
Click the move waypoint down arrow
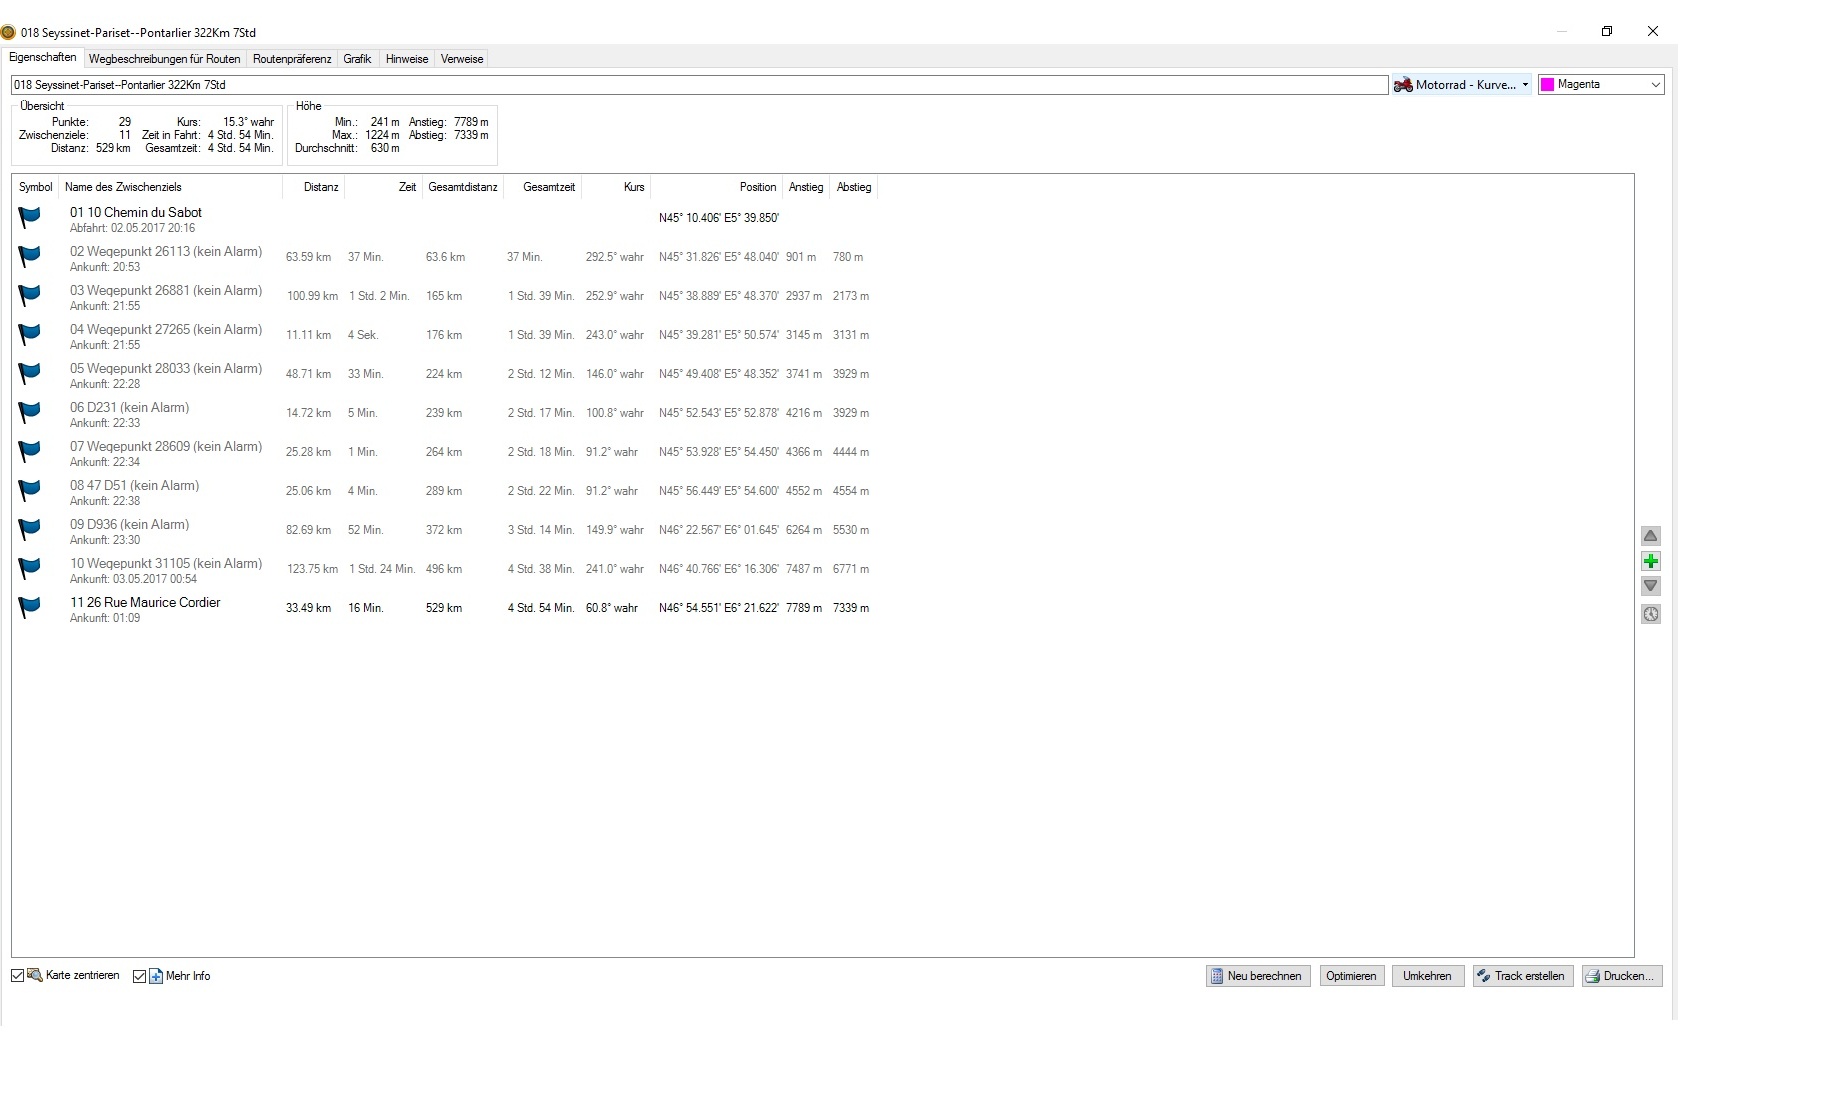[1650, 586]
